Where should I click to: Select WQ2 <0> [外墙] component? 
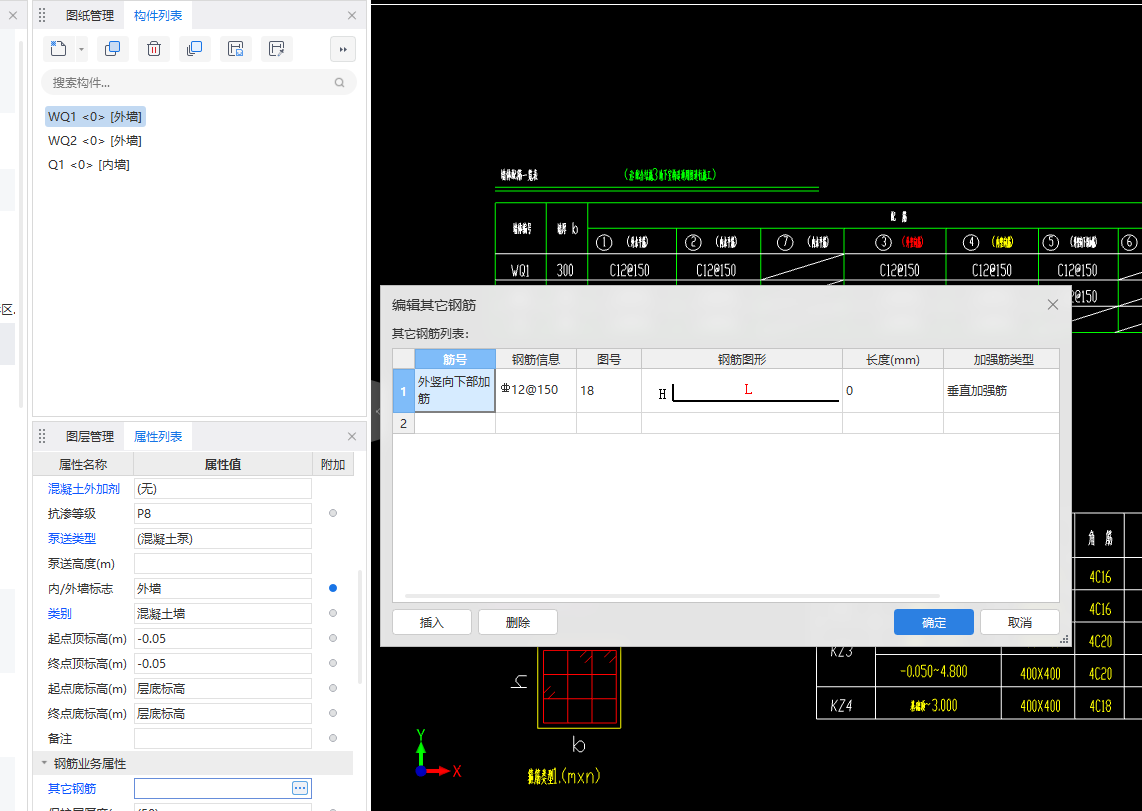(95, 141)
